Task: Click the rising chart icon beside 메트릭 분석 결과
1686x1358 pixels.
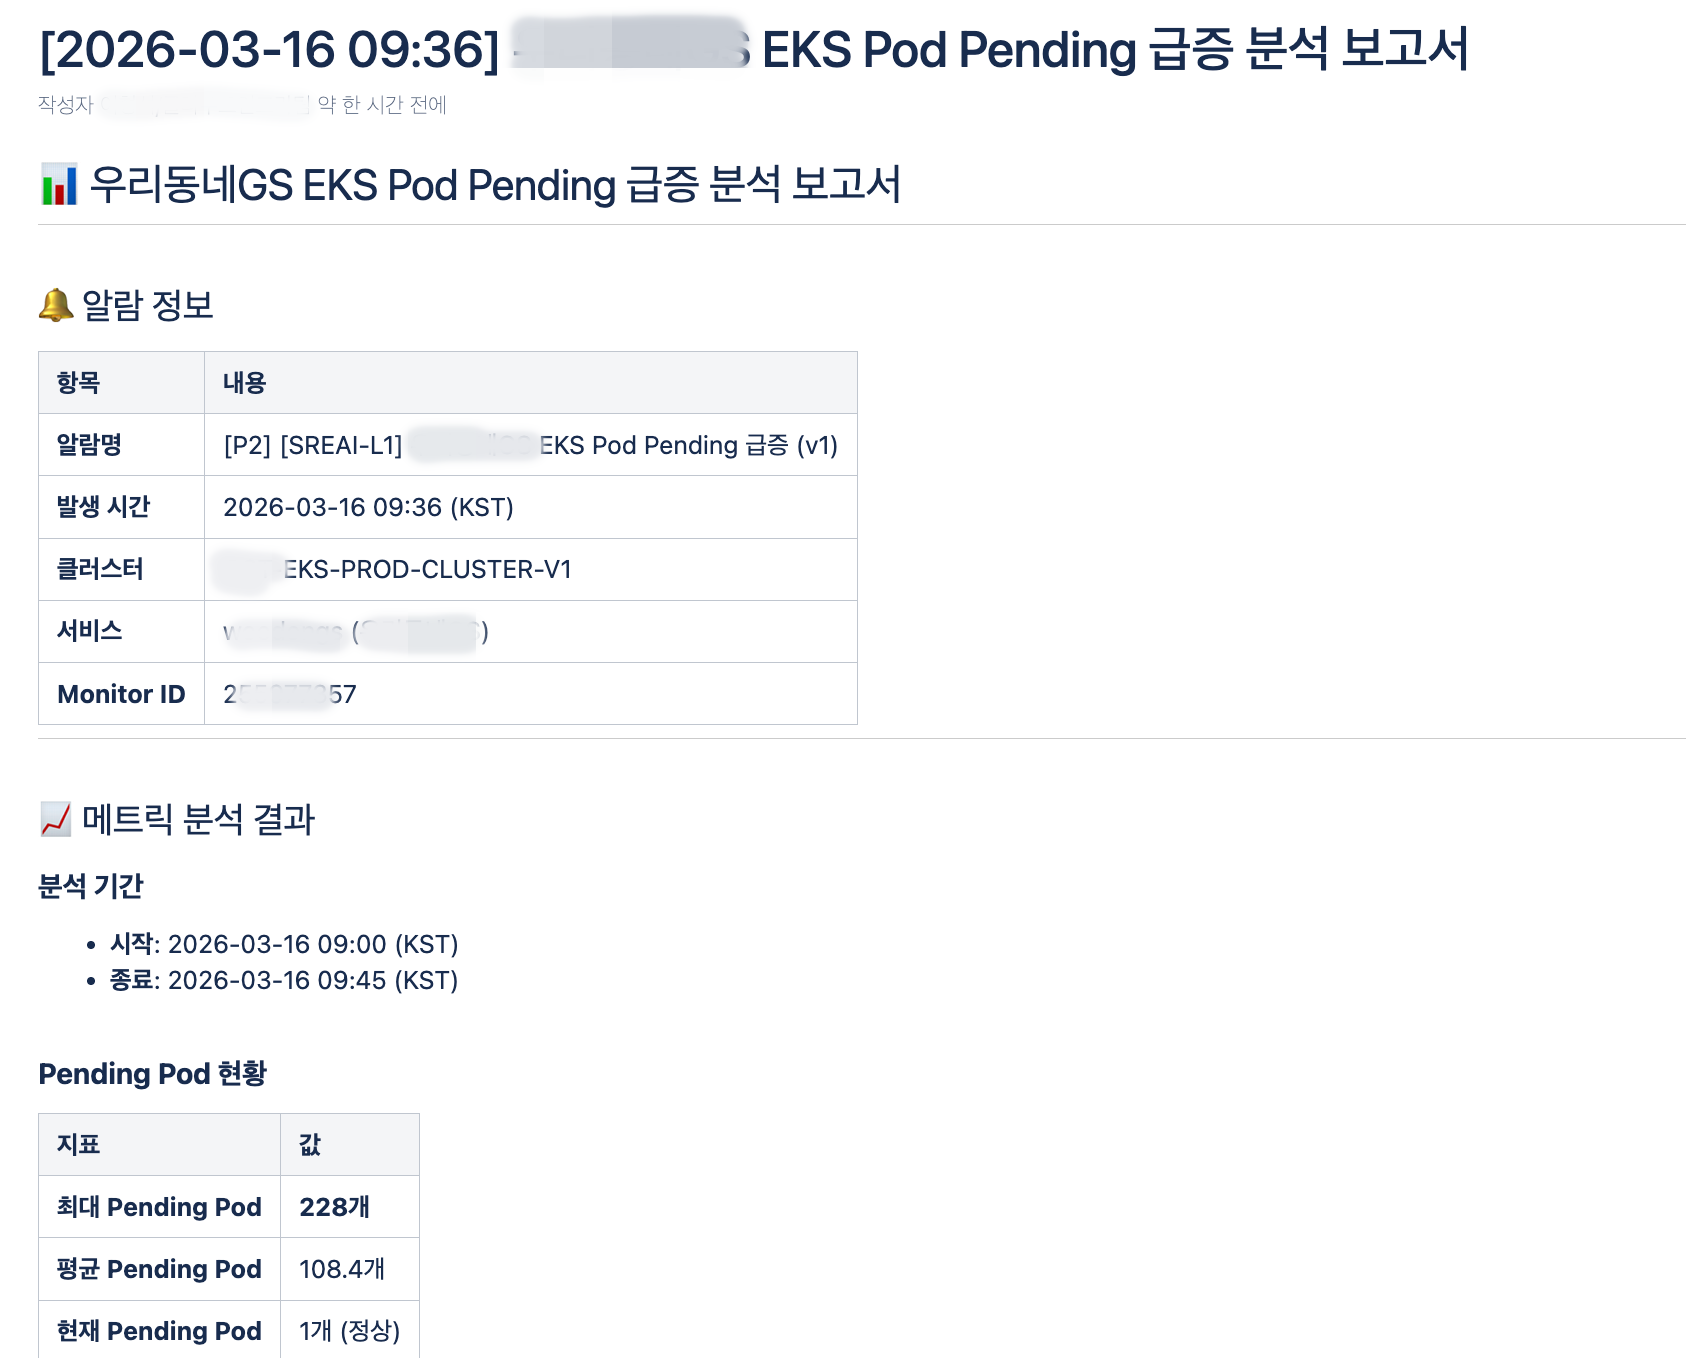Action: (56, 819)
